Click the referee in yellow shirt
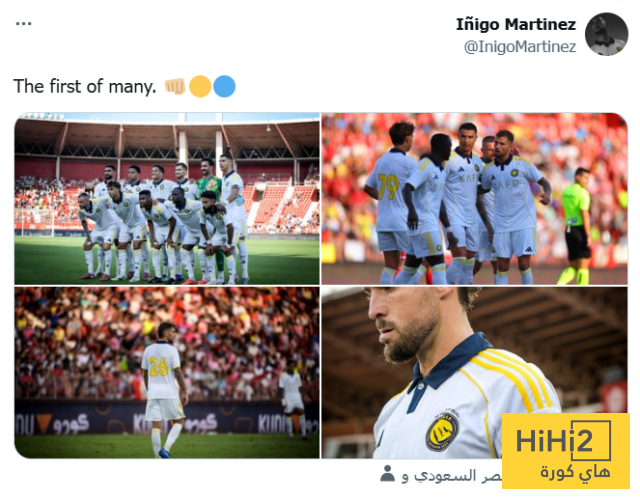 click(576, 226)
